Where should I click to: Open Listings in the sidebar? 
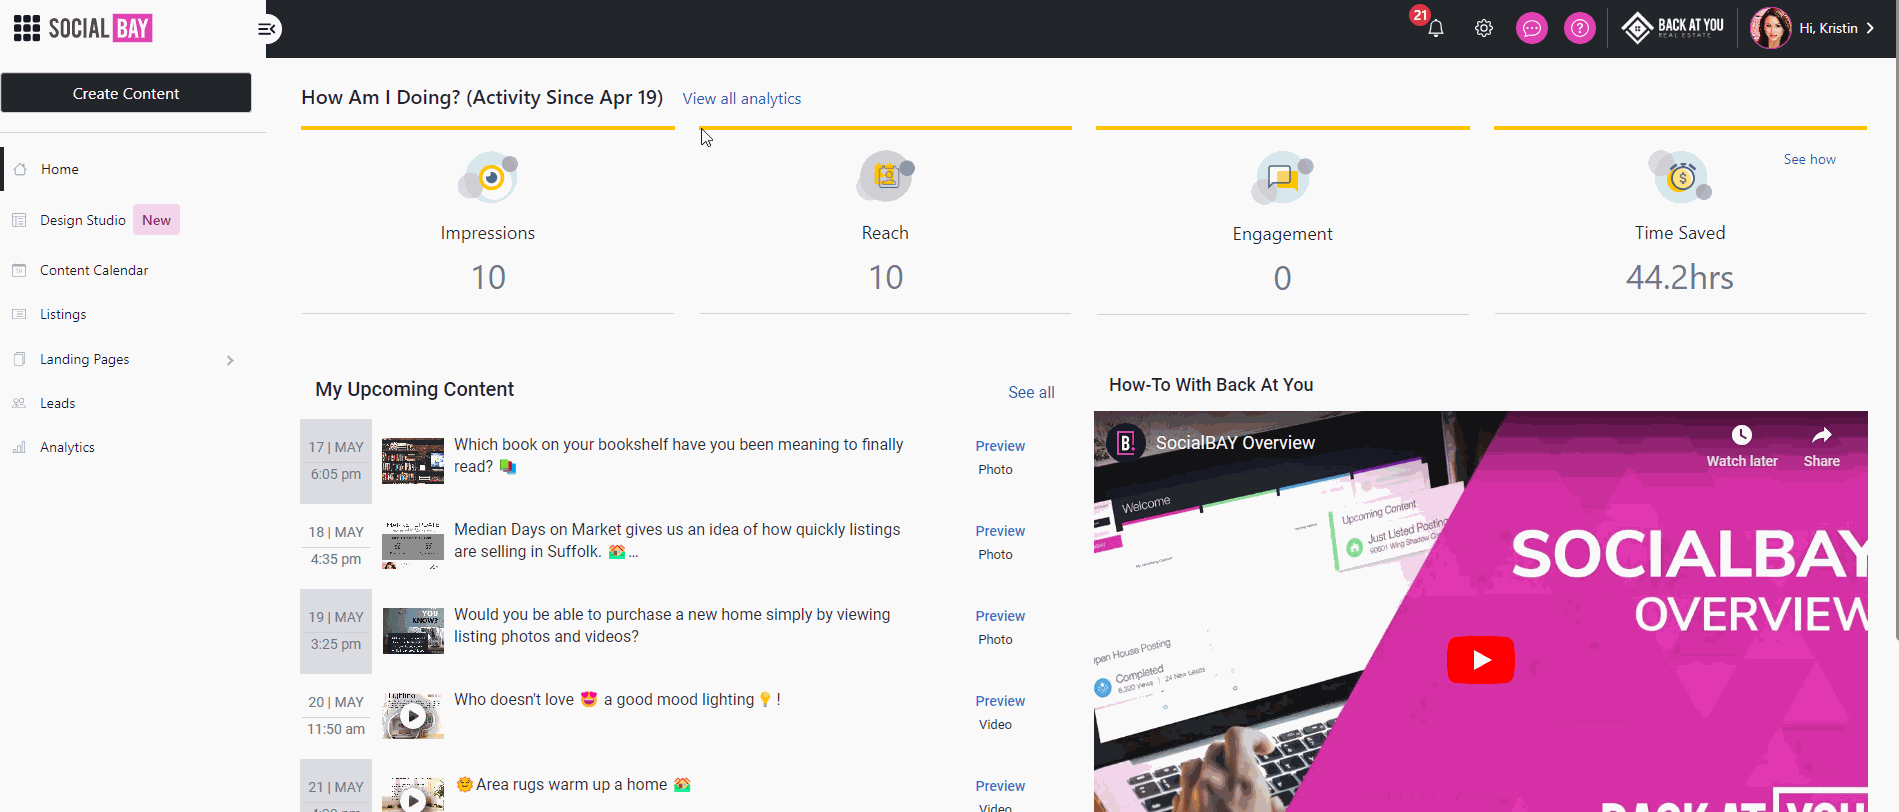pyautogui.click(x=63, y=314)
